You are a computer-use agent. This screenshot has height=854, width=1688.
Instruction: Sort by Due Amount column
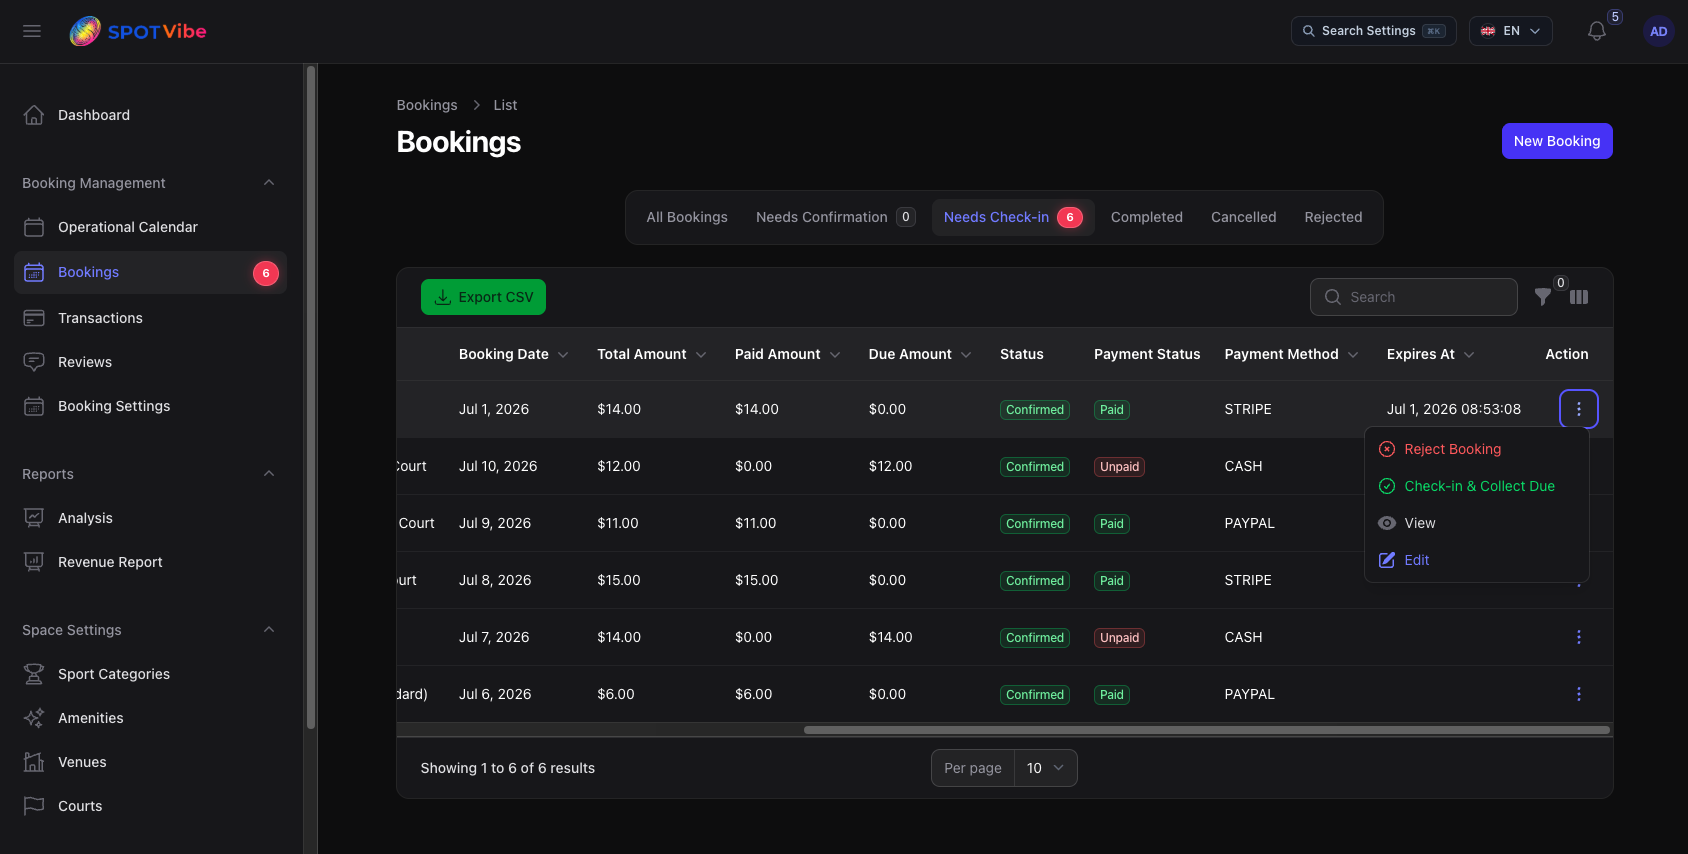920,354
